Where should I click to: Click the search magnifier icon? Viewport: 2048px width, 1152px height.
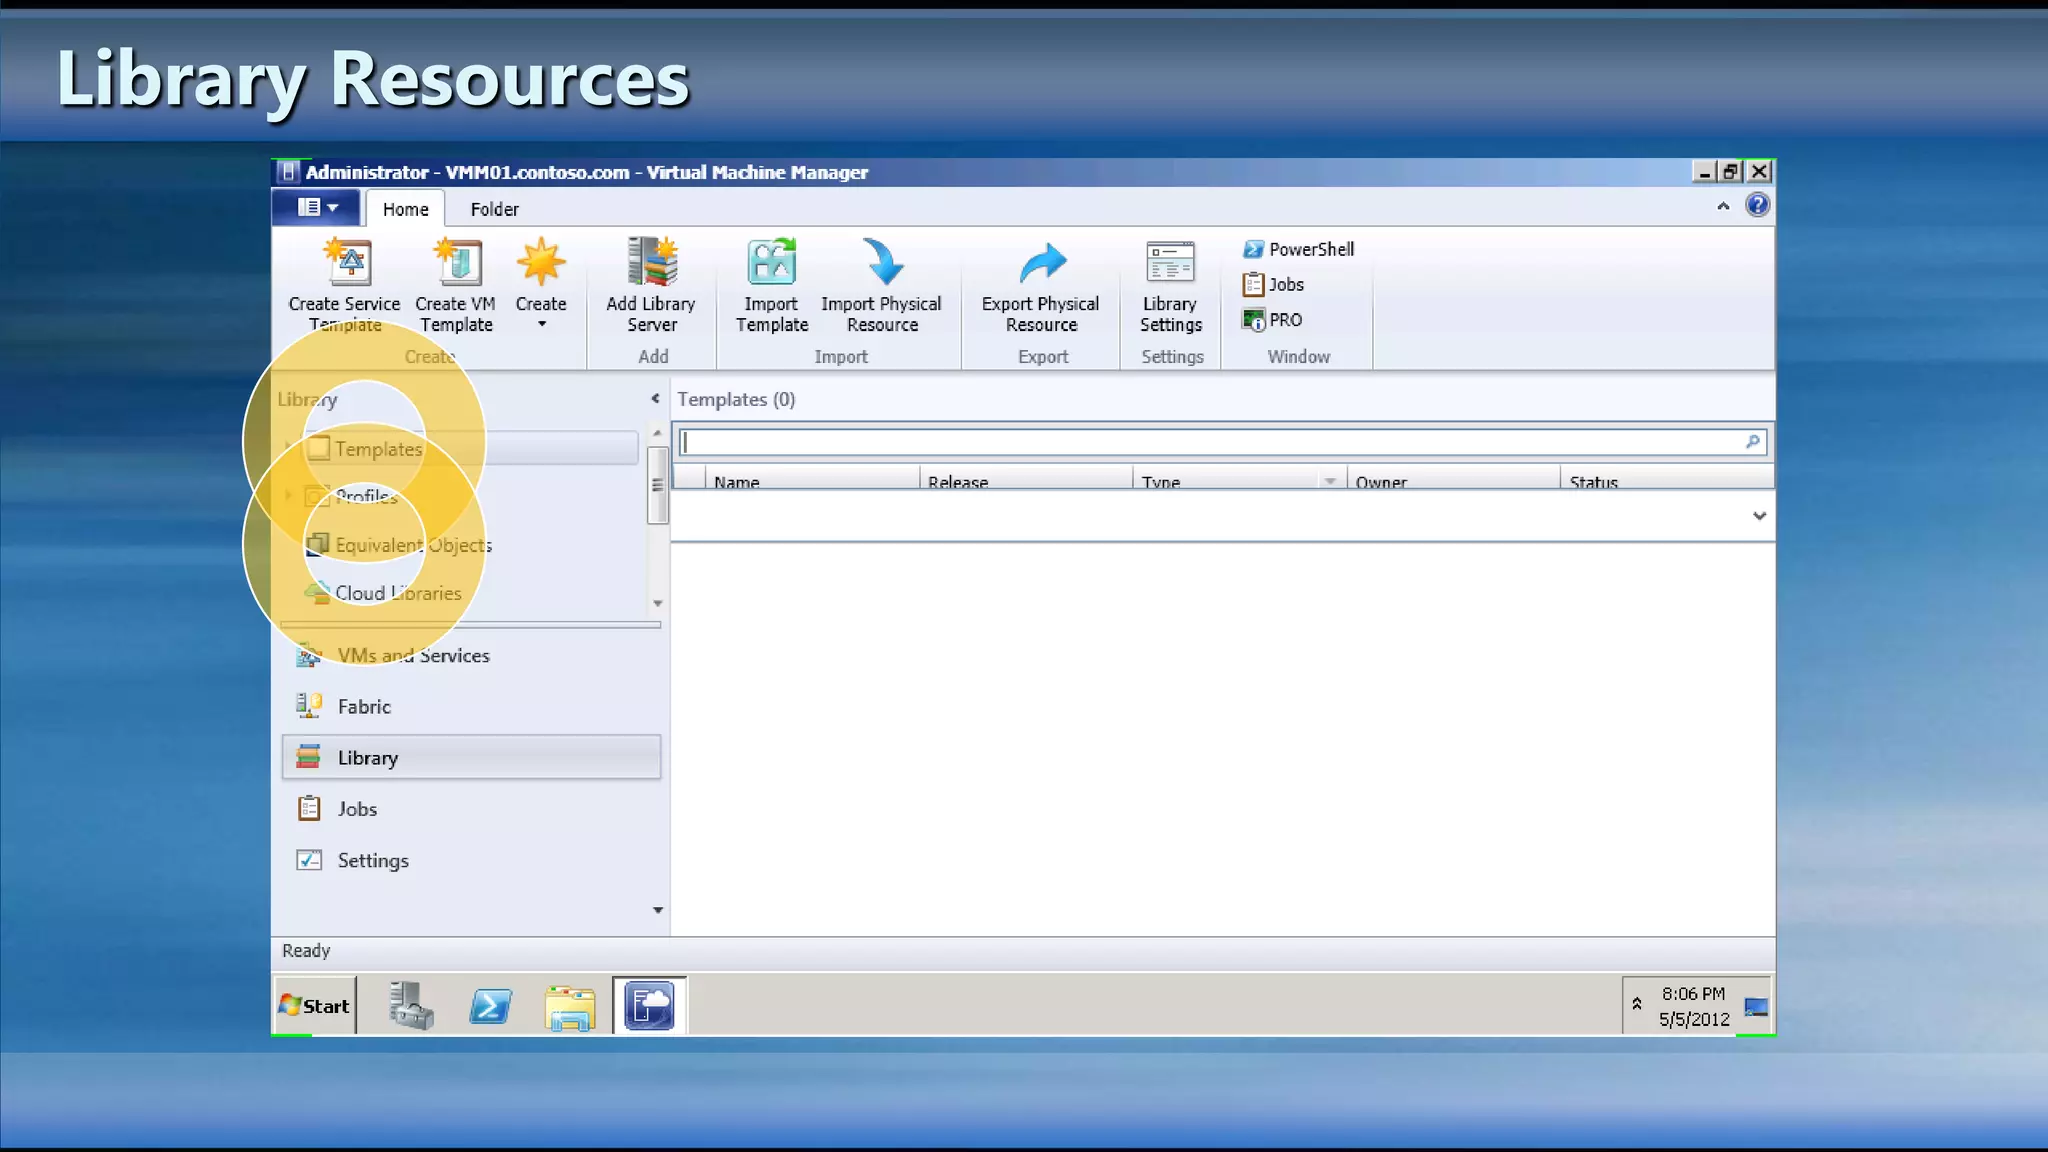point(1753,442)
